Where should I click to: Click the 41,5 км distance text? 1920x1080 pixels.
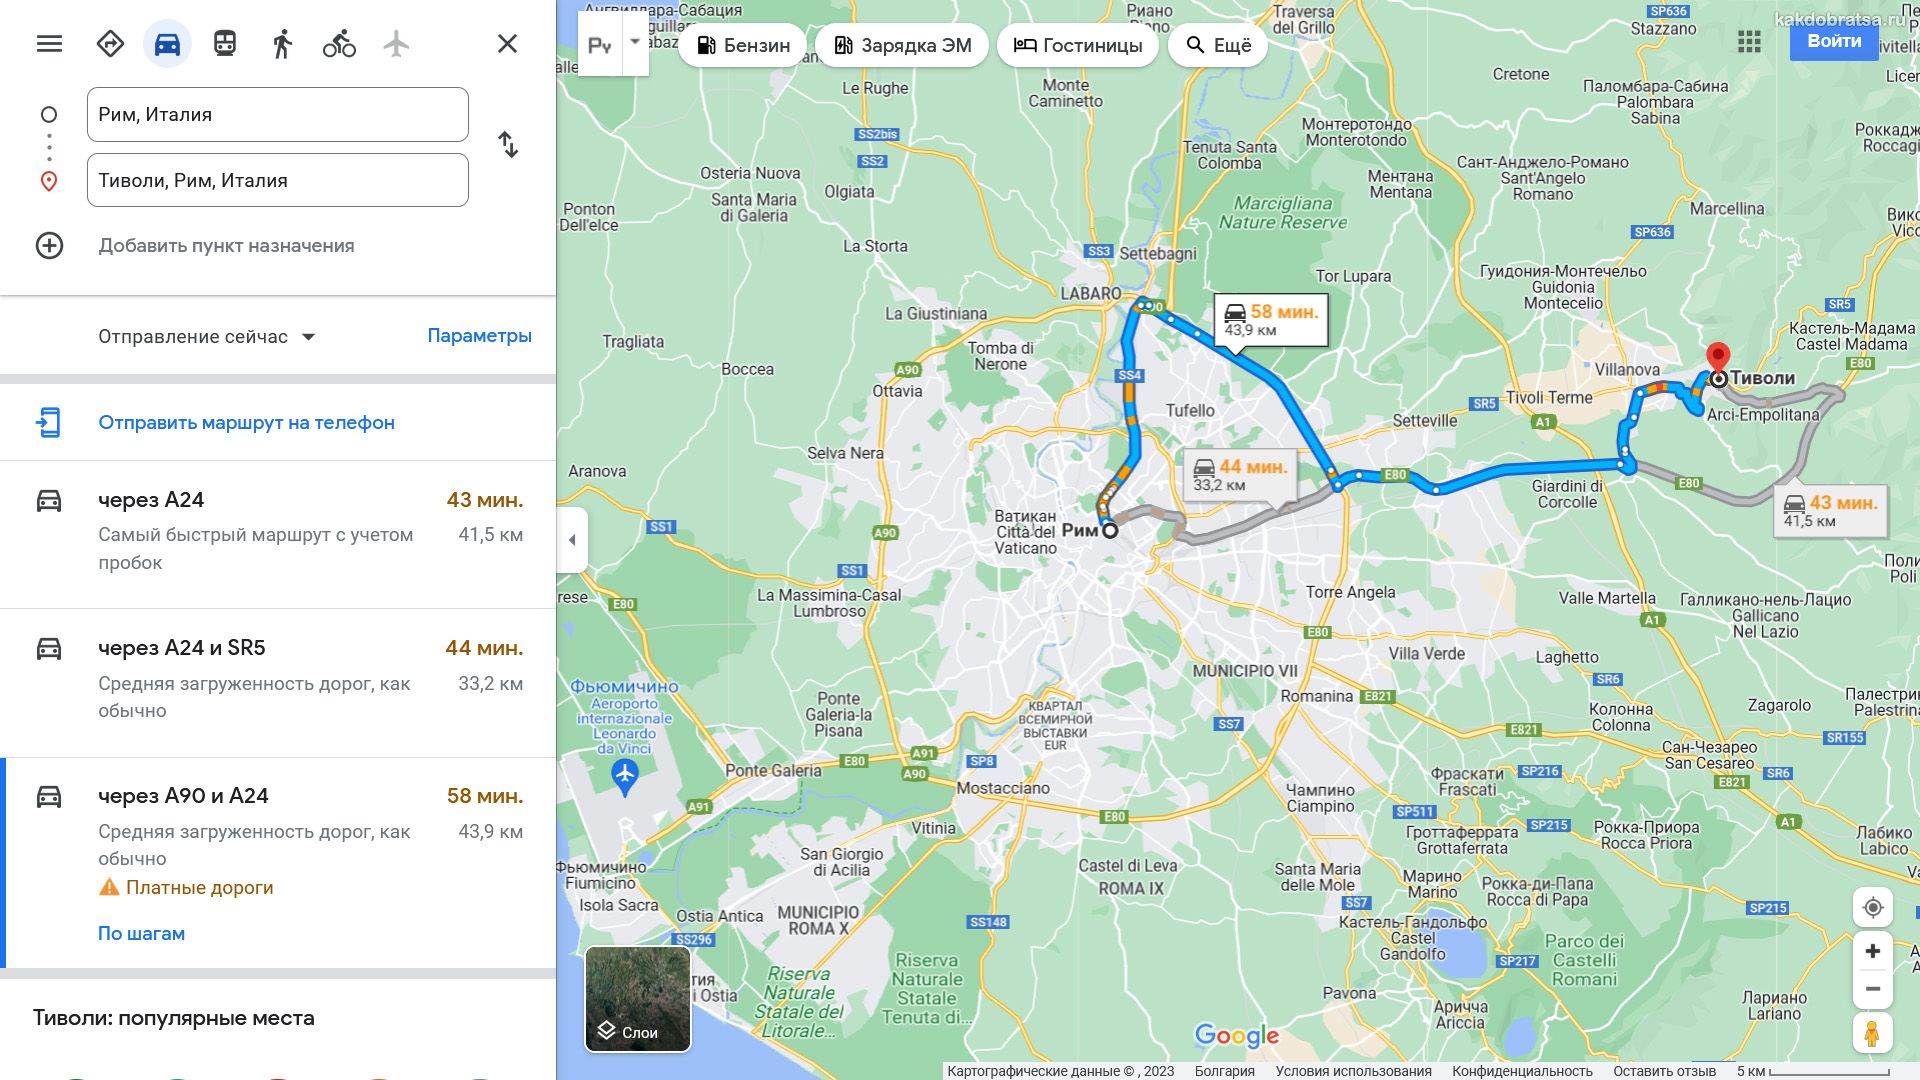click(x=490, y=535)
